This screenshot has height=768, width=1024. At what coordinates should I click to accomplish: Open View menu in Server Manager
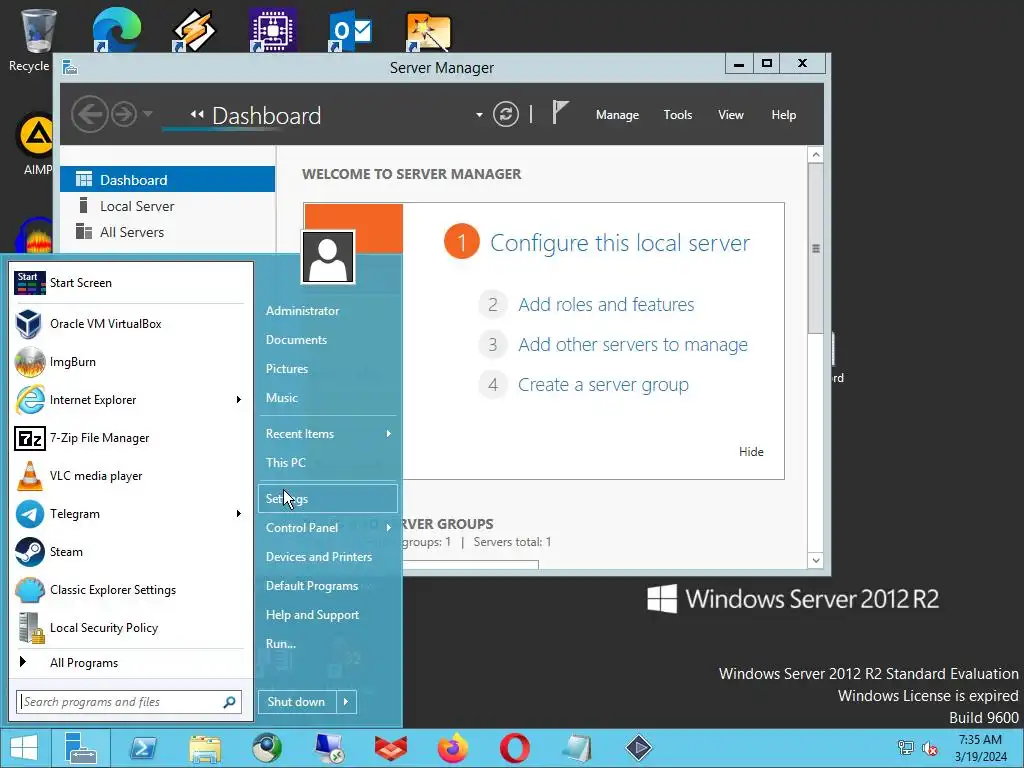(x=731, y=115)
